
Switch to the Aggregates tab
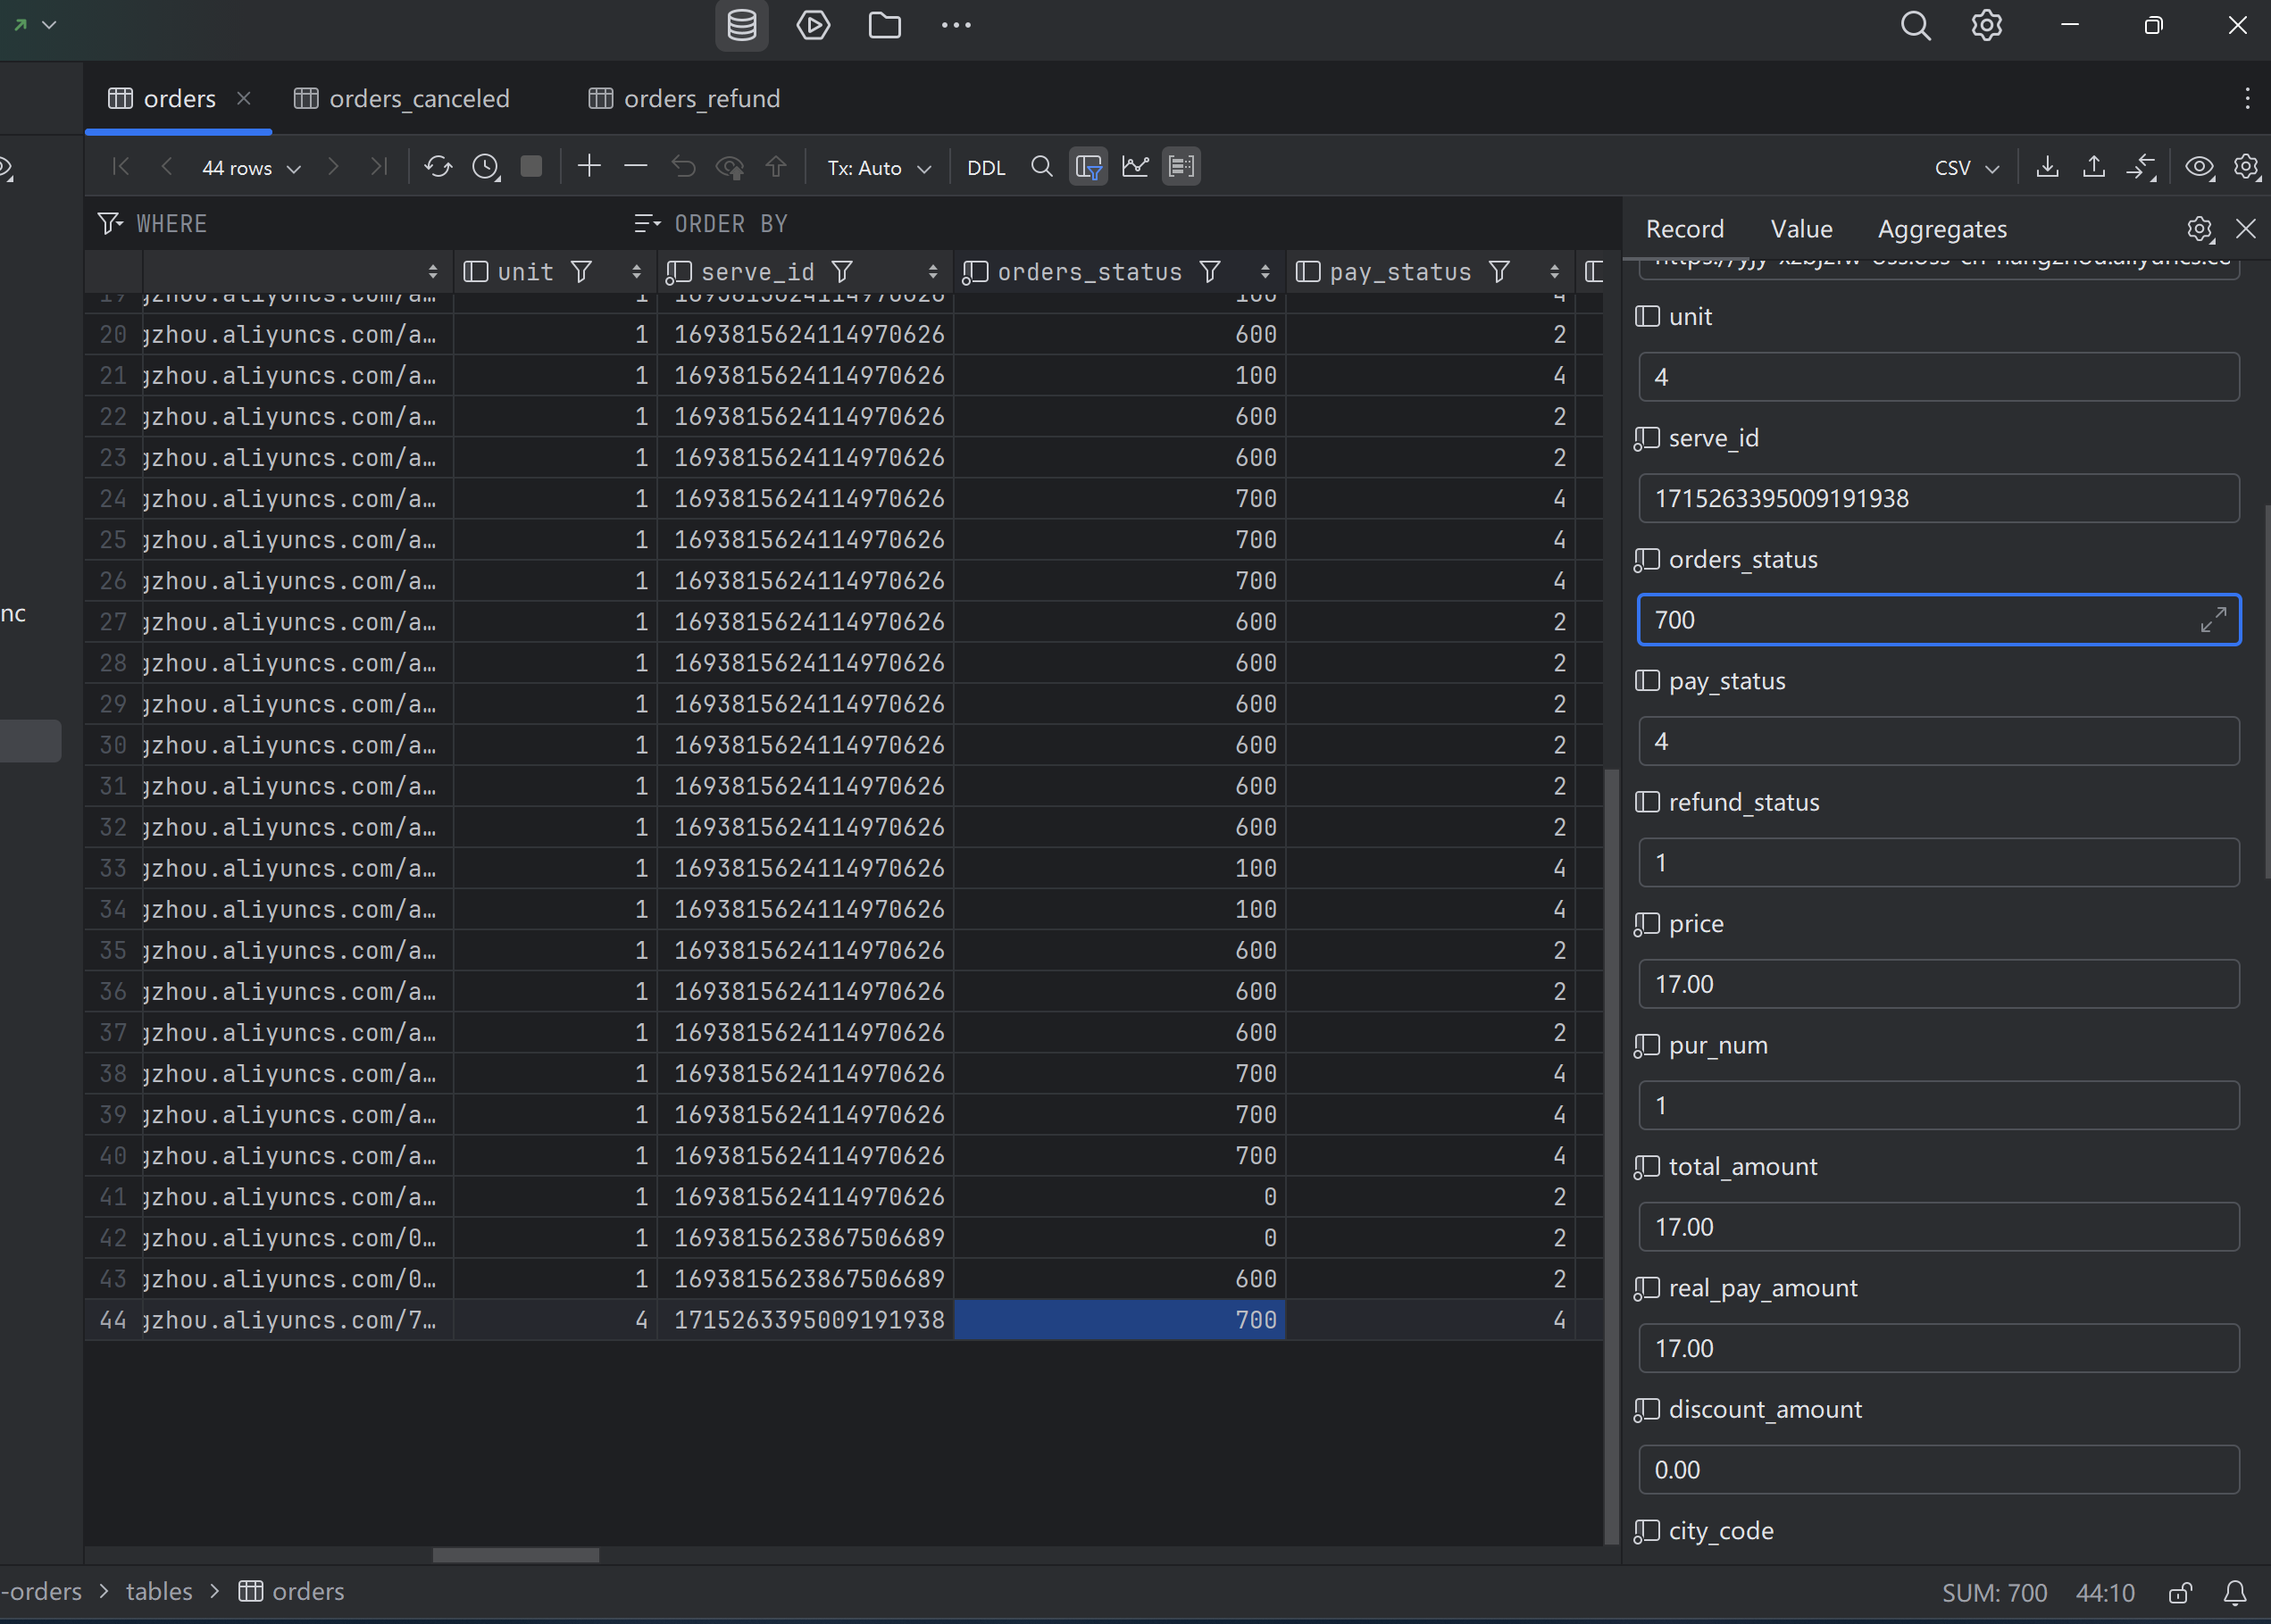(x=1941, y=229)
